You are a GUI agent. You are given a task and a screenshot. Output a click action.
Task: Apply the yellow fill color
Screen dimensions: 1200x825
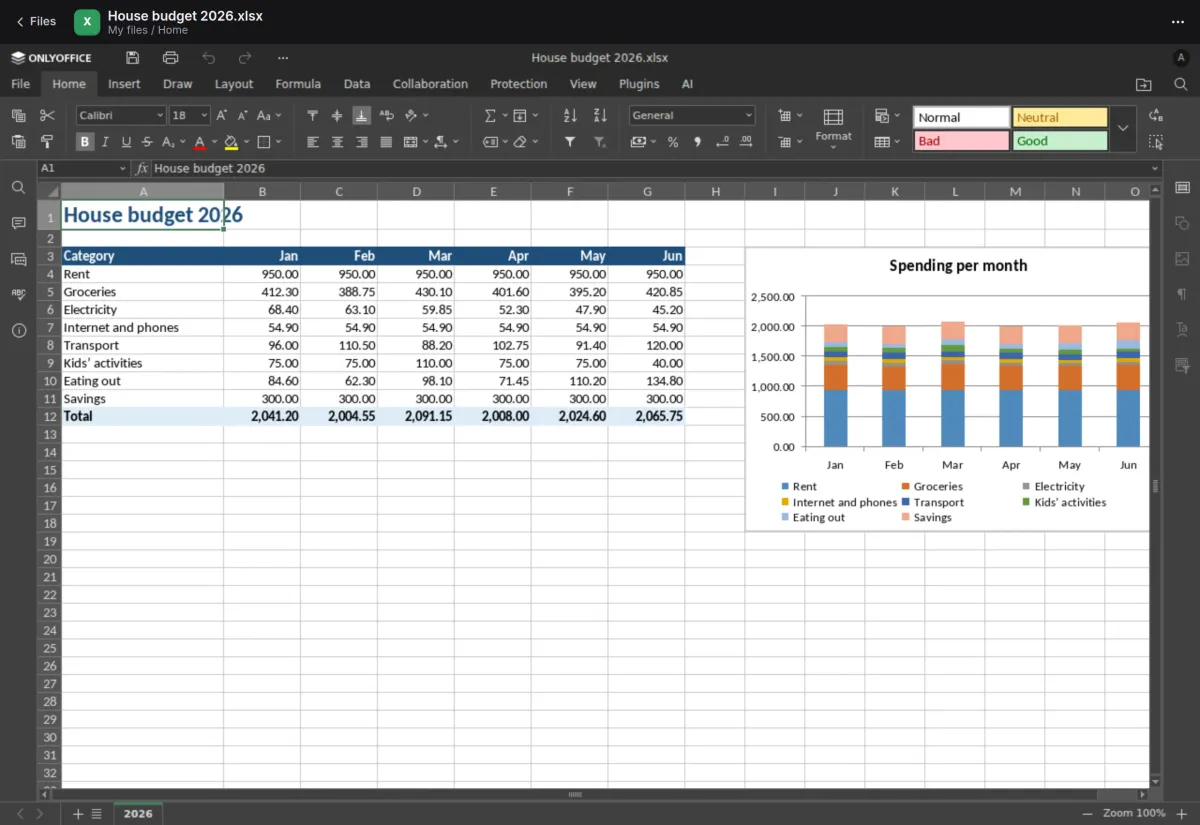click(231, 142)
